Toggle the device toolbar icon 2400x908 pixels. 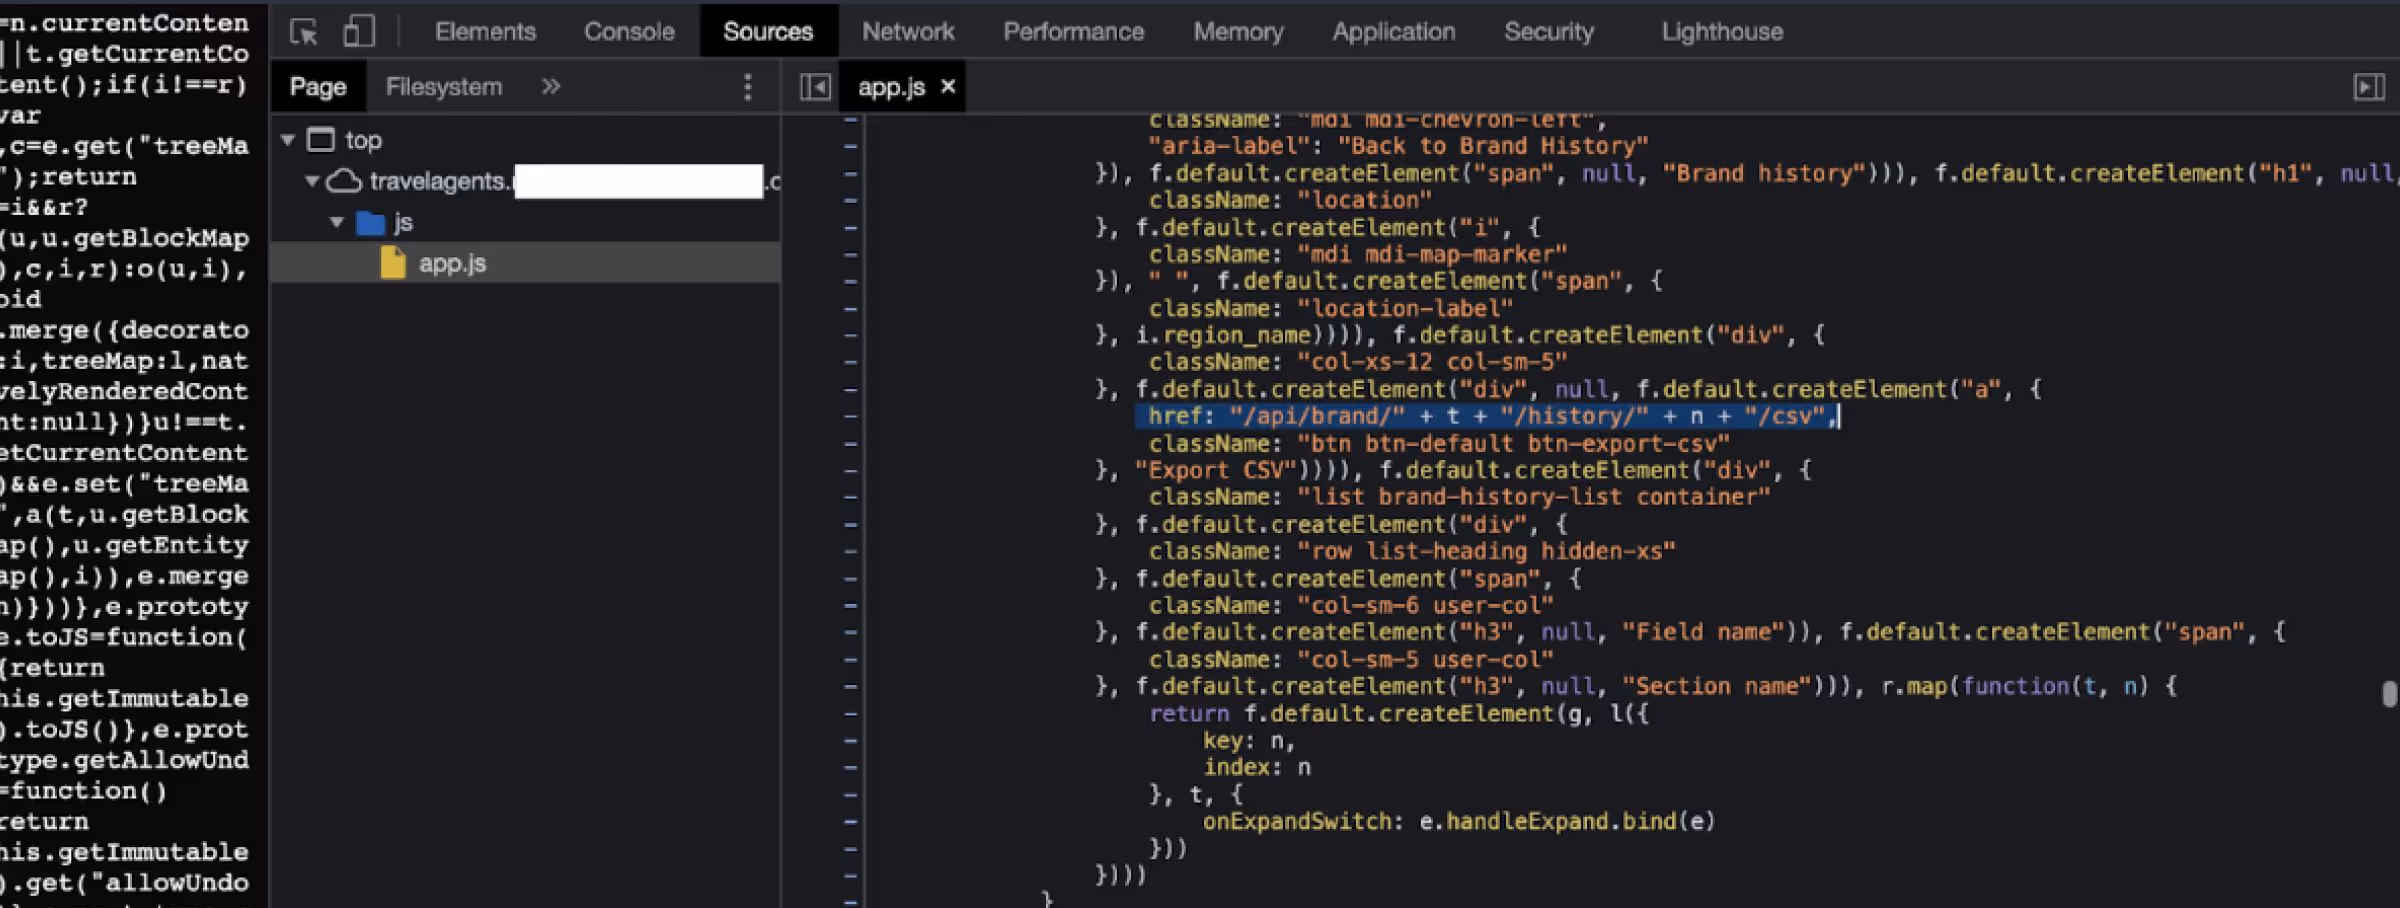[x=359, y=32]
